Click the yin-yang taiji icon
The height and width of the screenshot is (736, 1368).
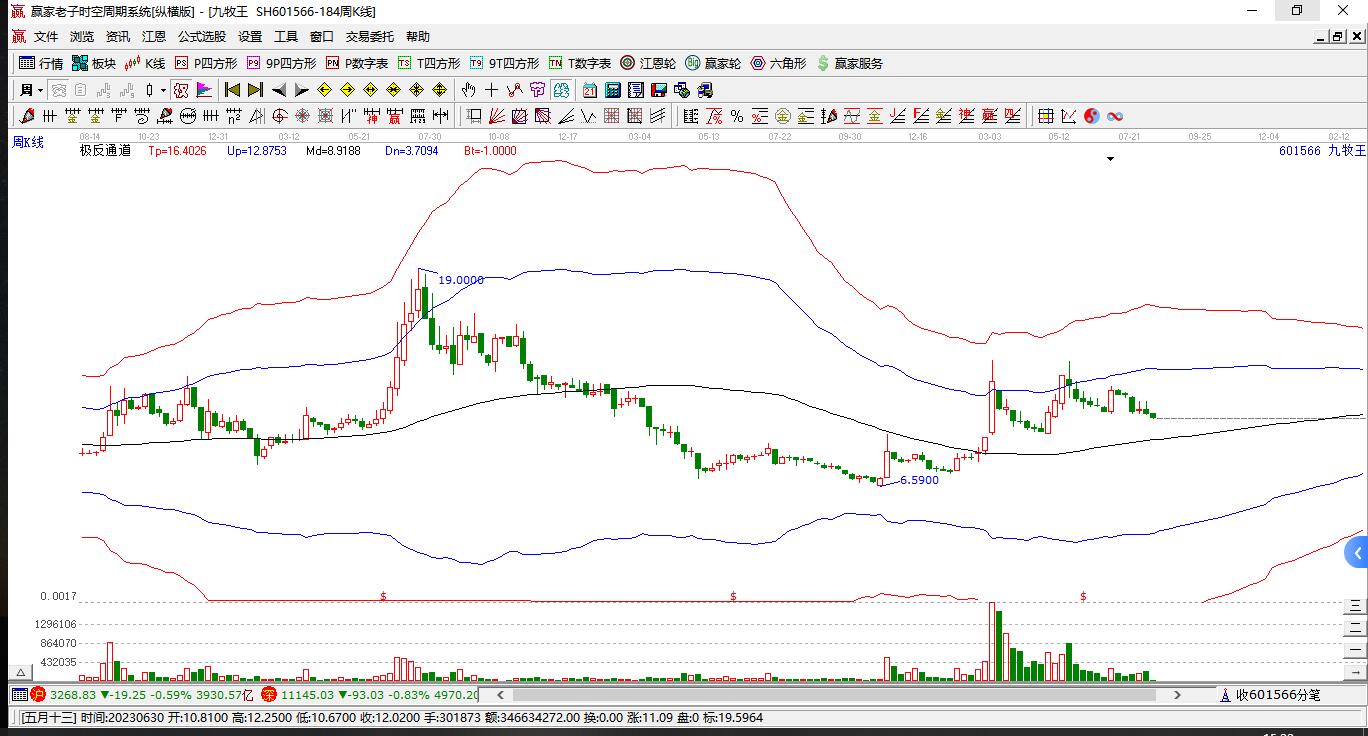point(1091,116)
